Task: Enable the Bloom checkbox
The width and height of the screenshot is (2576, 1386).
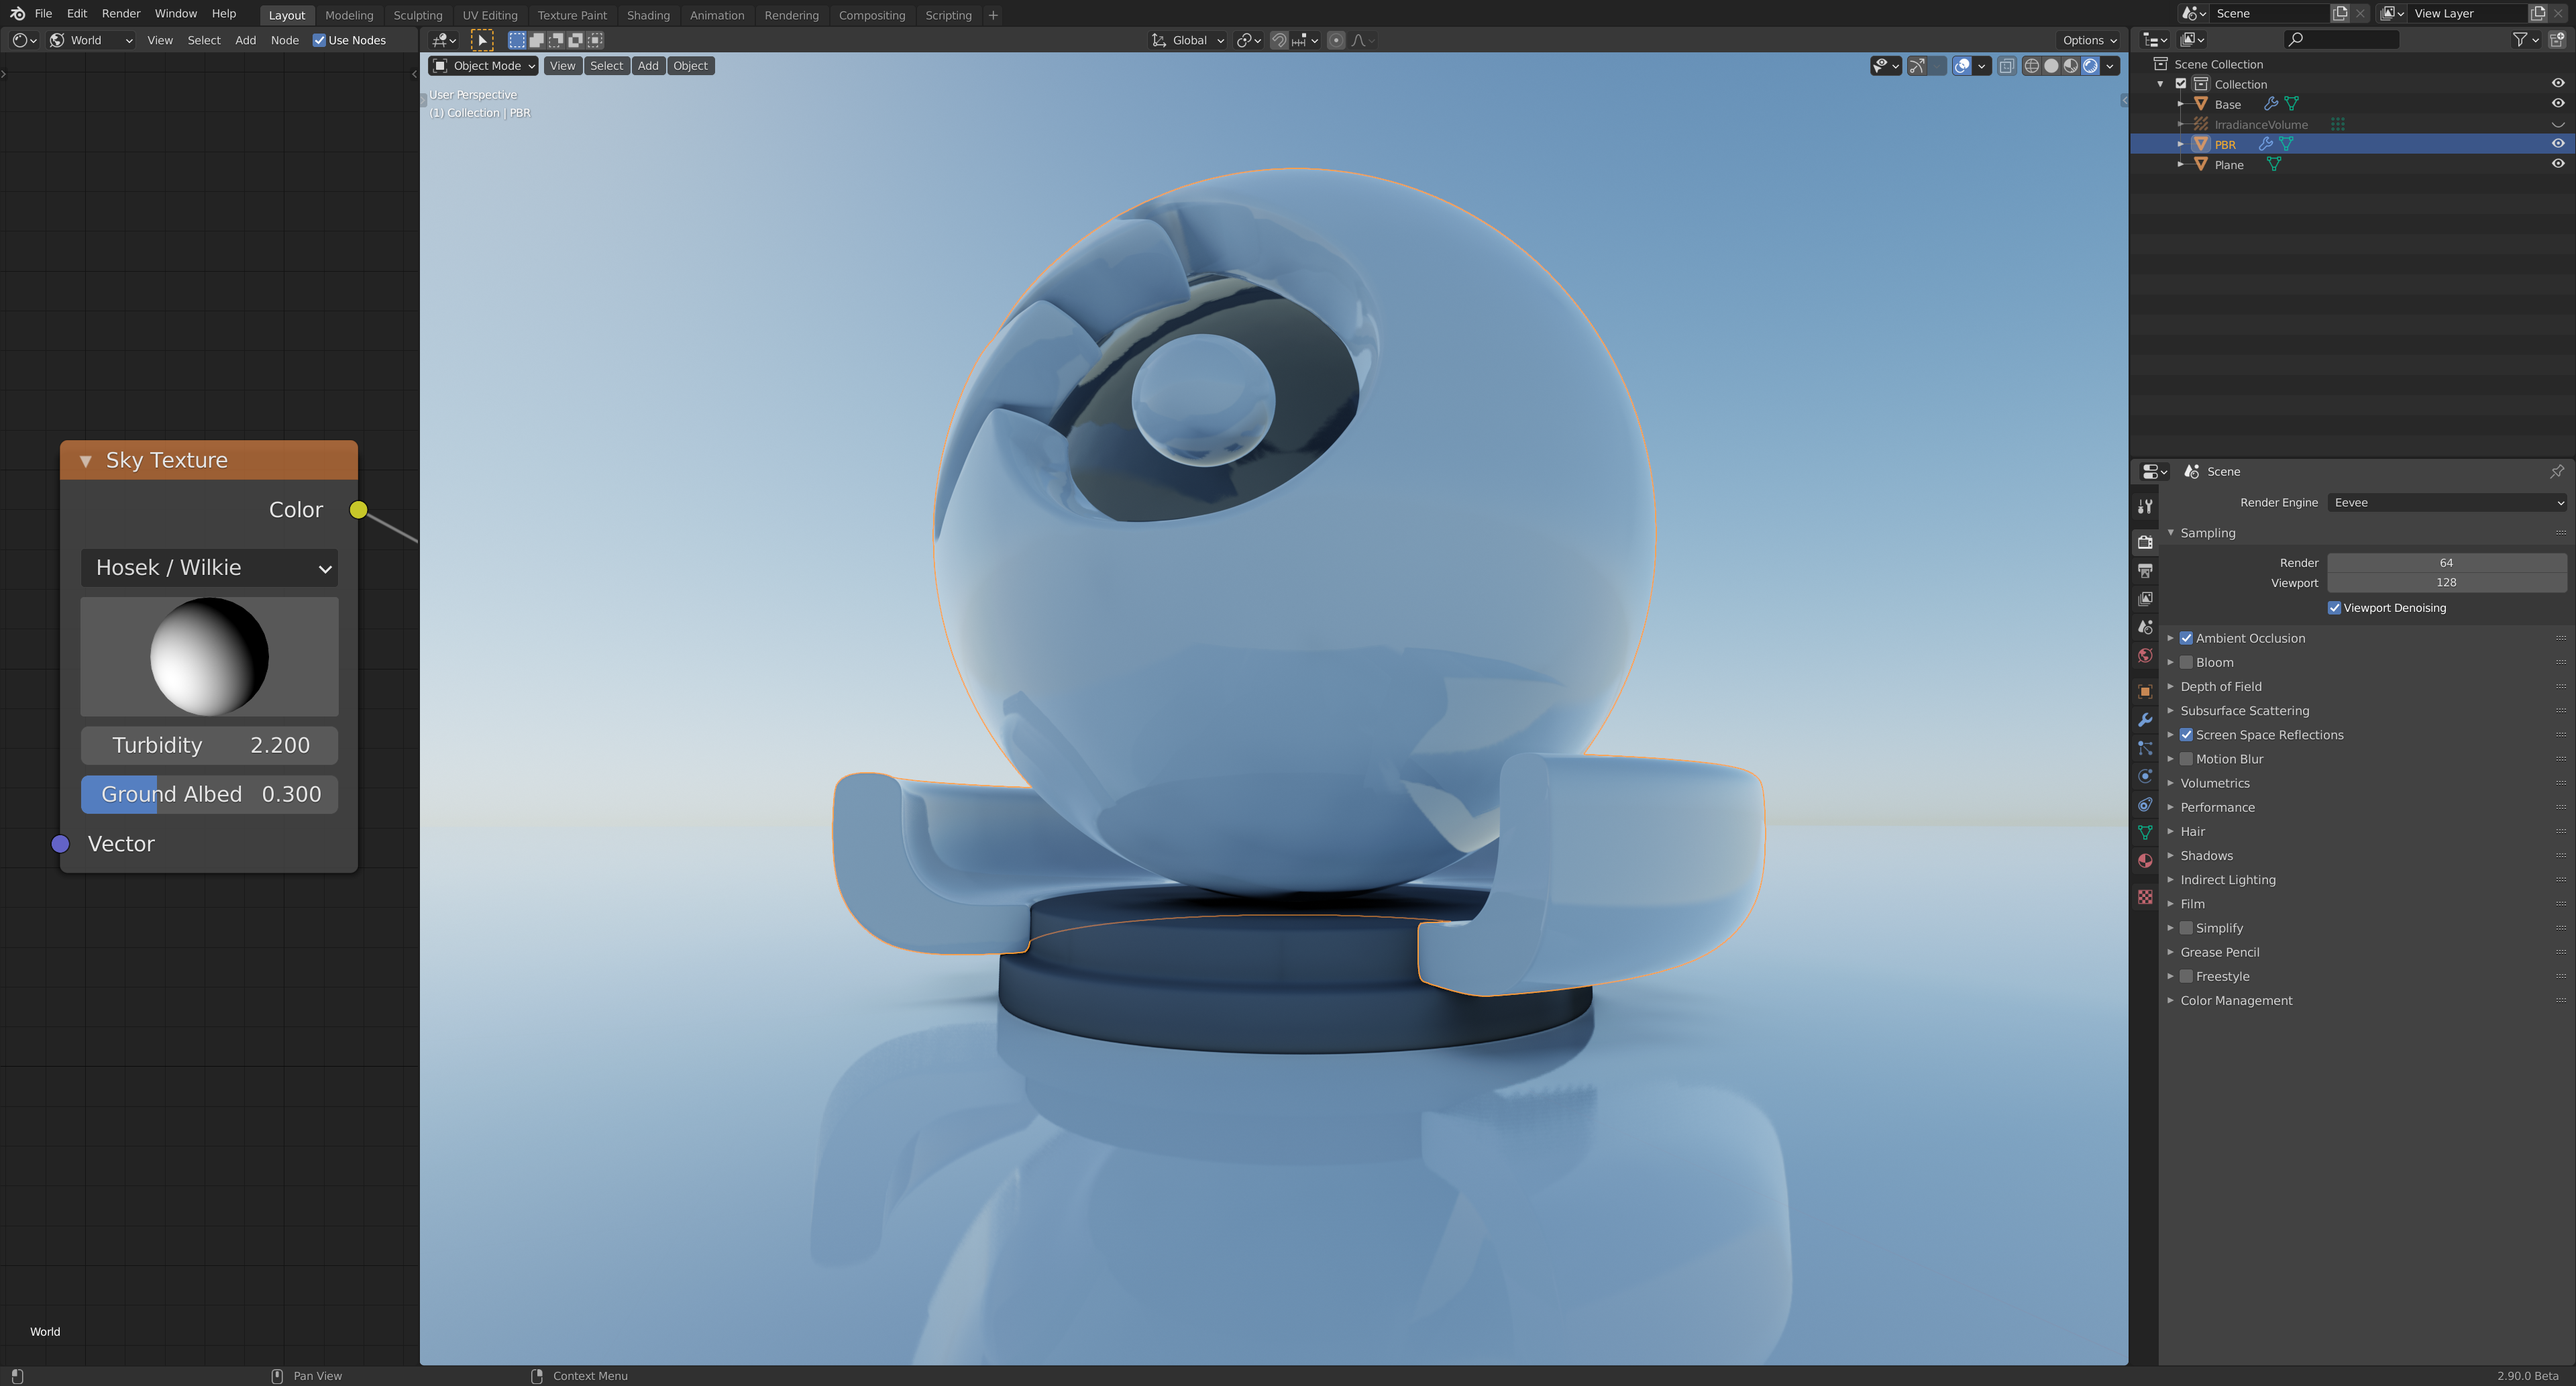Action: (2186, 662)
